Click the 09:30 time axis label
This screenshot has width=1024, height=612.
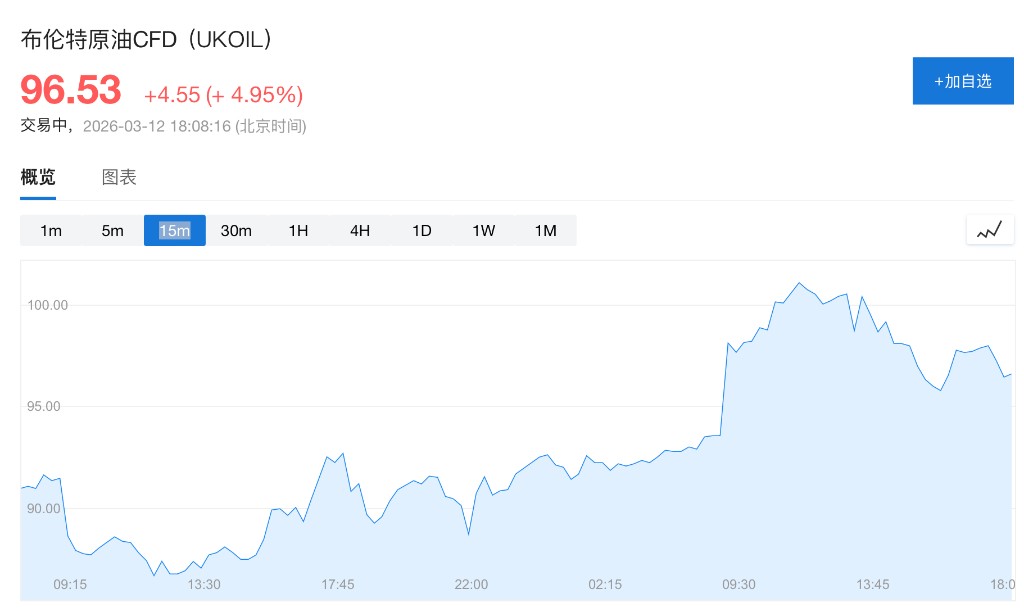coord(739,584)
